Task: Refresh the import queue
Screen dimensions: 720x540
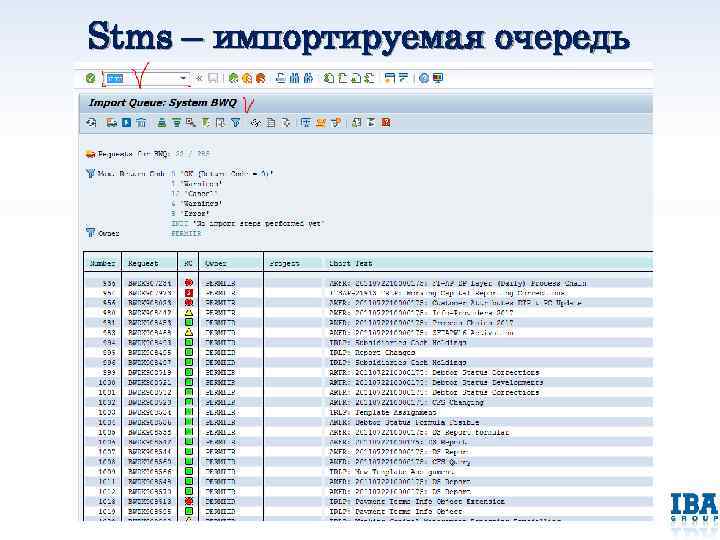Action: click(91, 123)
